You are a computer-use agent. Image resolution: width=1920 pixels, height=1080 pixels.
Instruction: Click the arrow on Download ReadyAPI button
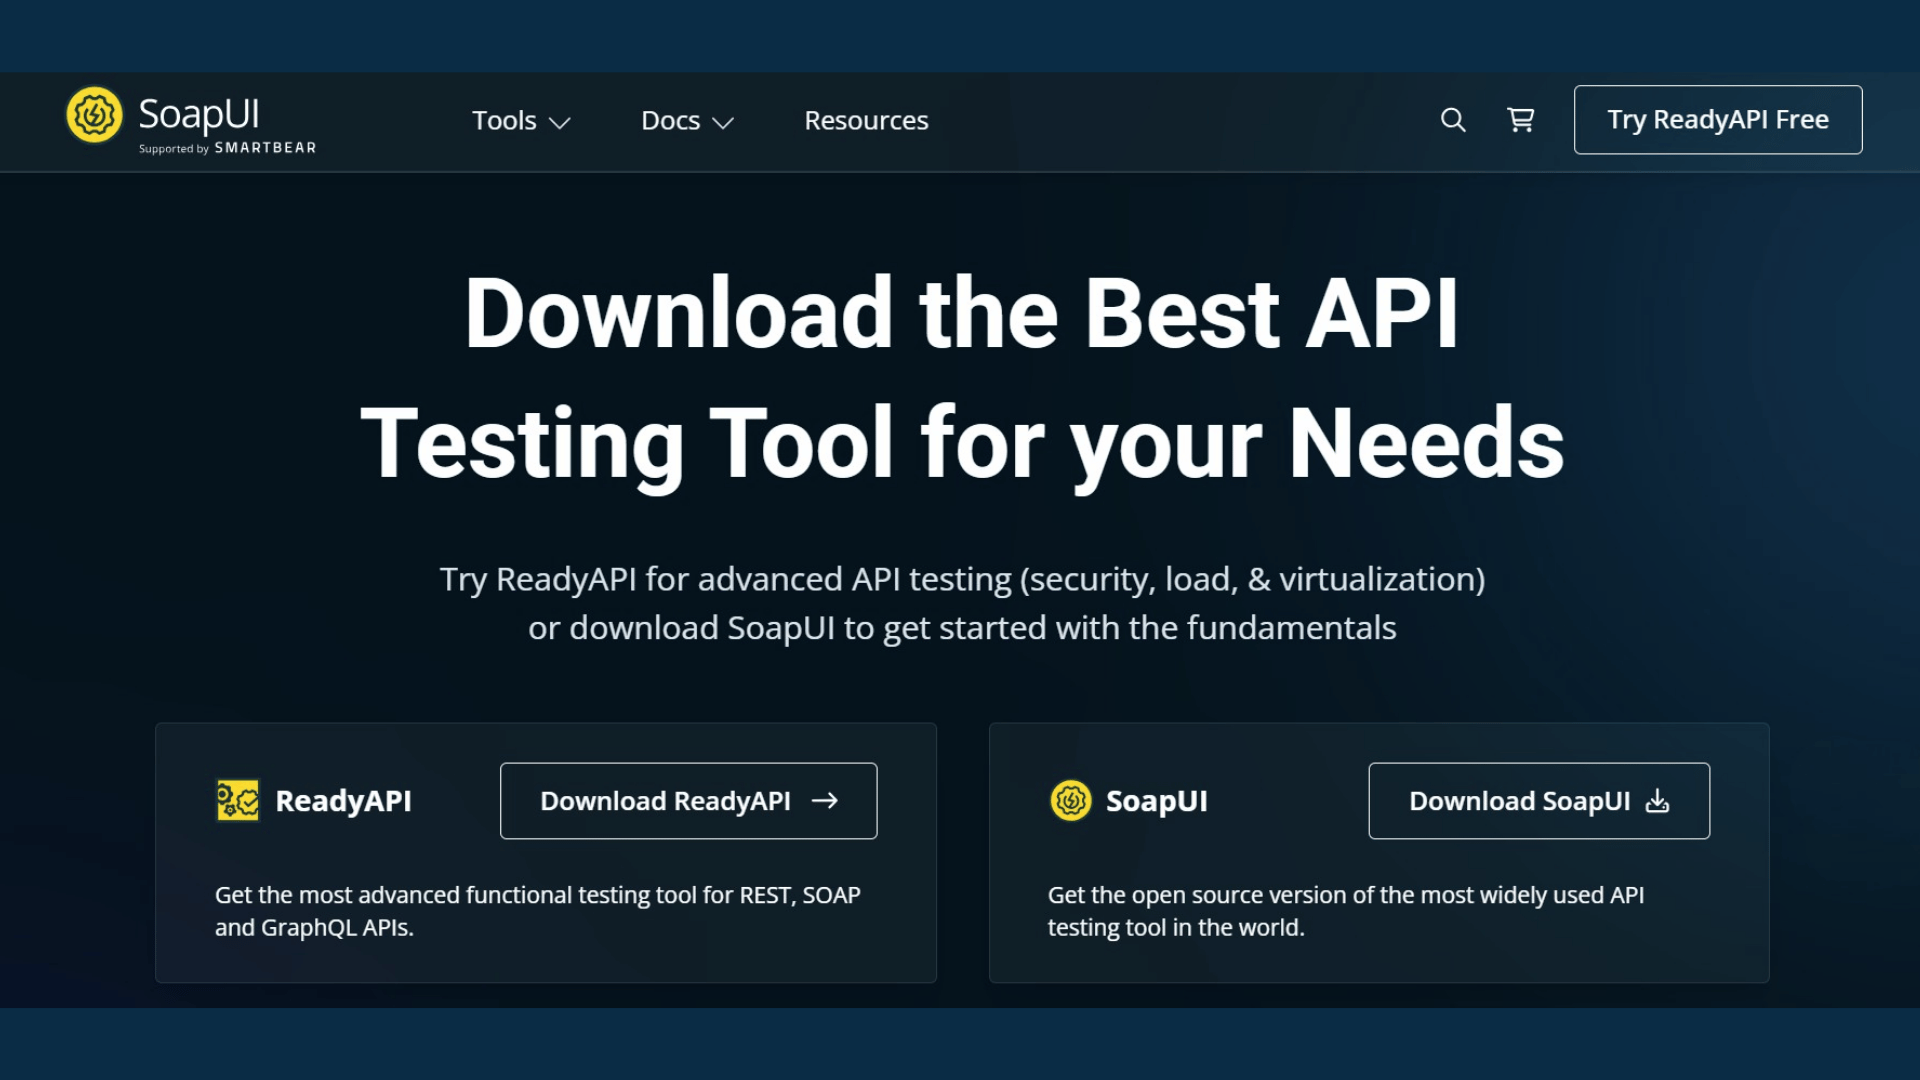point(825,801)
